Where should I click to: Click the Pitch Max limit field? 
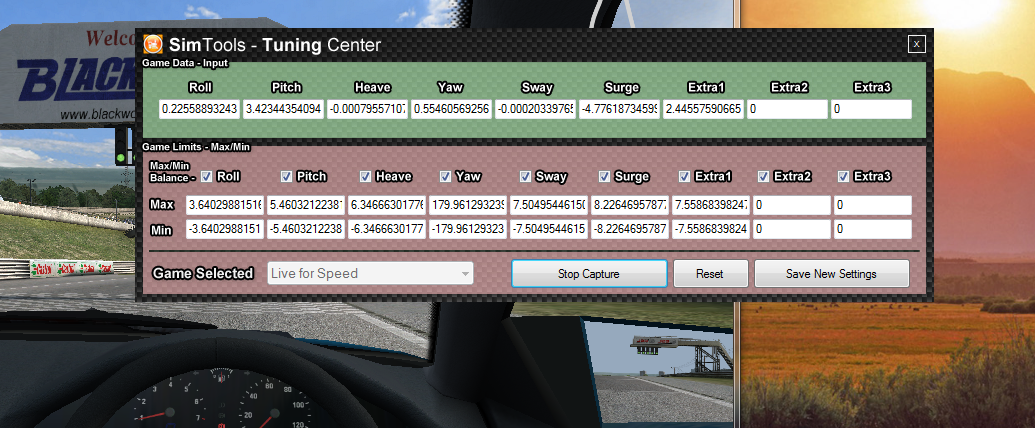click(x=306, y=205)
